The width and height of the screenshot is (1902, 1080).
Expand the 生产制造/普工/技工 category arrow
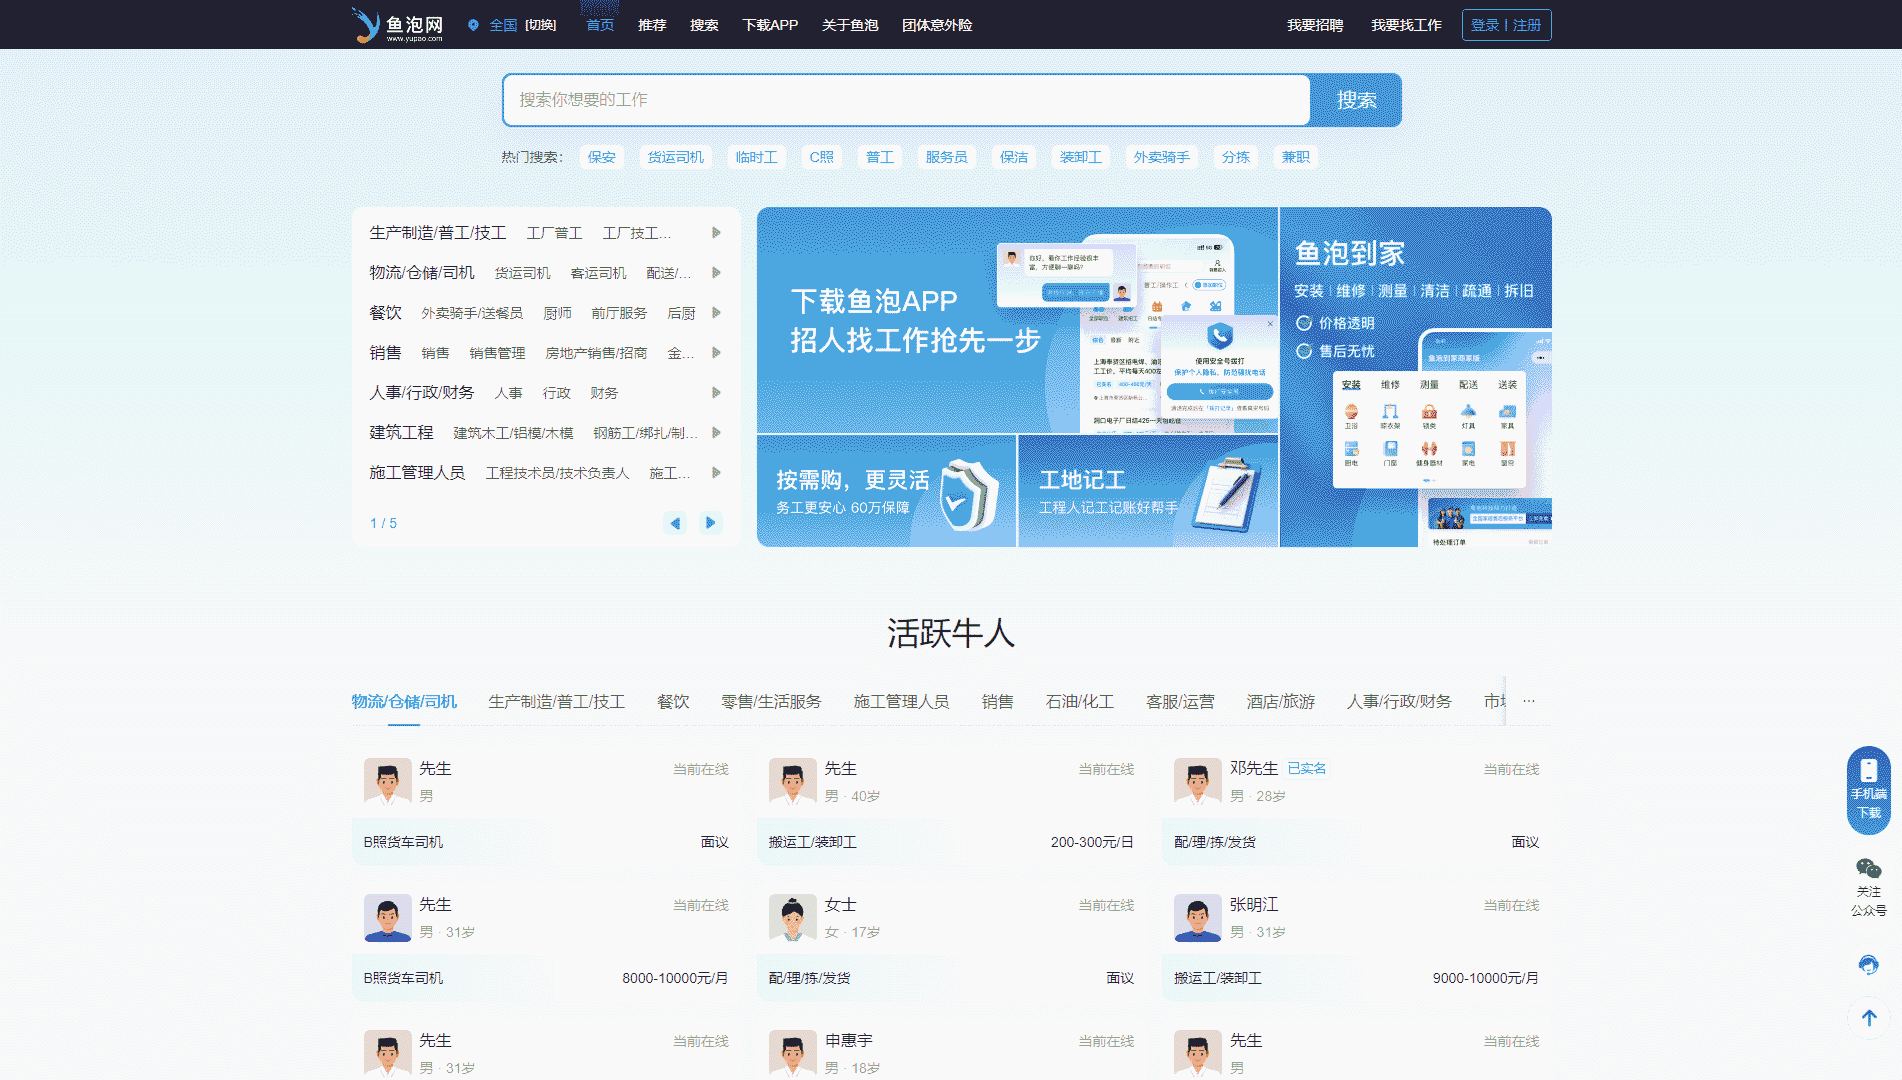click(x=716, y=233)
